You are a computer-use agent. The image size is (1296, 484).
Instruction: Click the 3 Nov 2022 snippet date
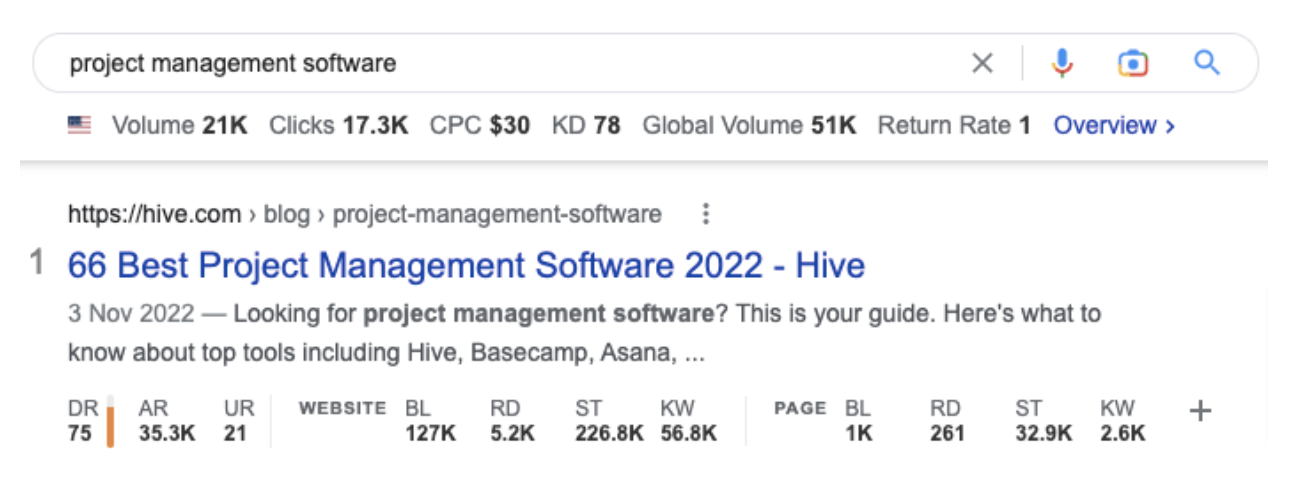point(130,314)
